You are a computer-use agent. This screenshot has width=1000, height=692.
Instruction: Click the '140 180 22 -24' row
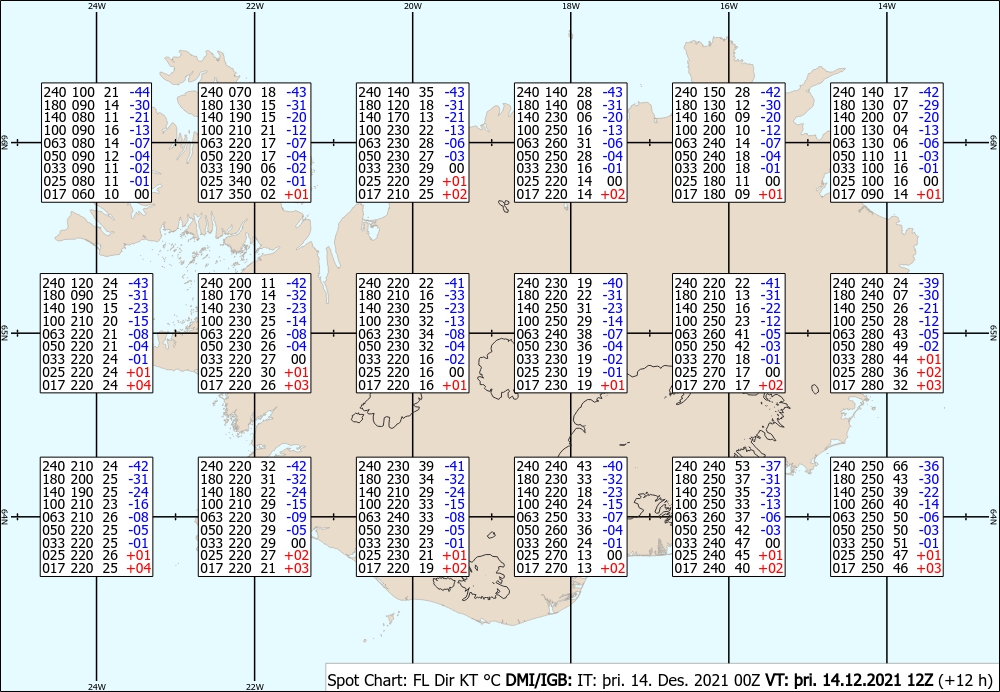click(x=254, y=492)
